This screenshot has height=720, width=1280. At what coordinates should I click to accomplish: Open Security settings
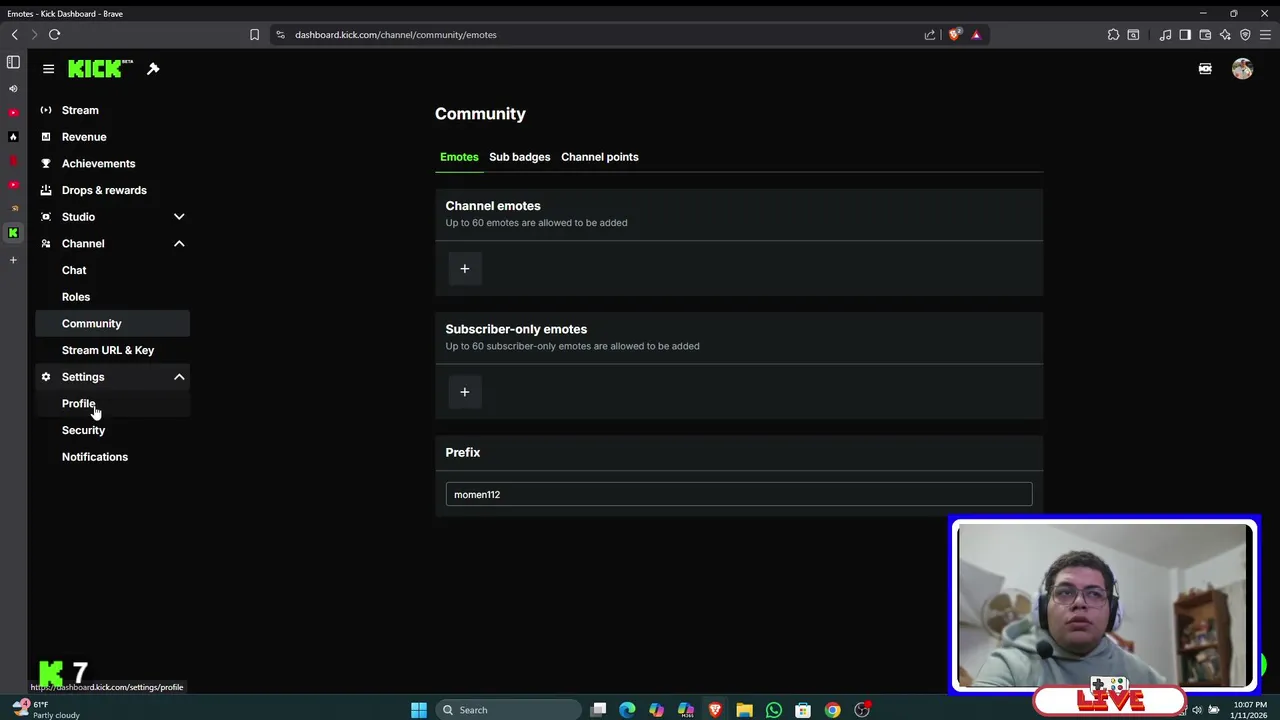click(x=112, y=430)
